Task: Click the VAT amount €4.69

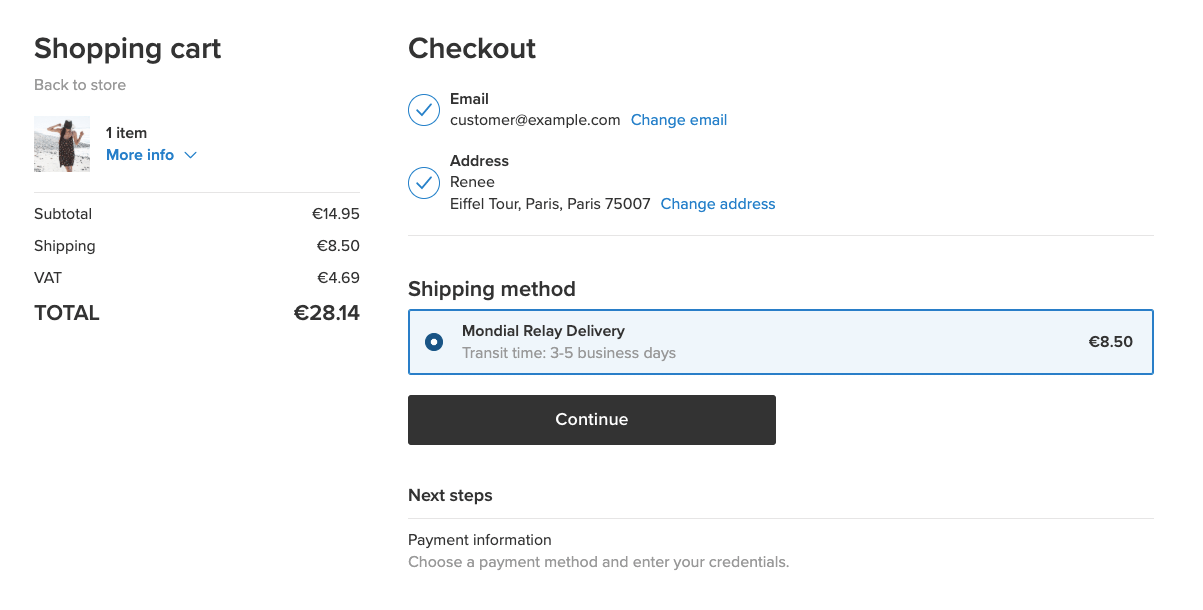Action: [338, 278]
